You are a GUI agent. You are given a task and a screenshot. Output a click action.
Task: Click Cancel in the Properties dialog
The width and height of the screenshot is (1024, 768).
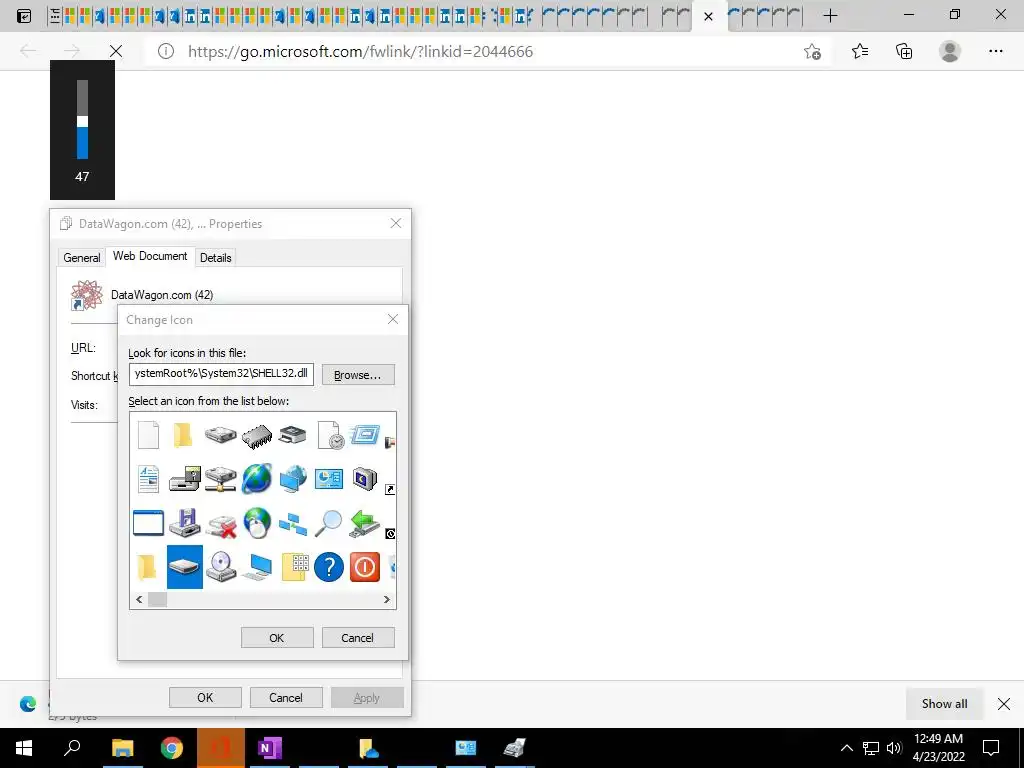286,697
